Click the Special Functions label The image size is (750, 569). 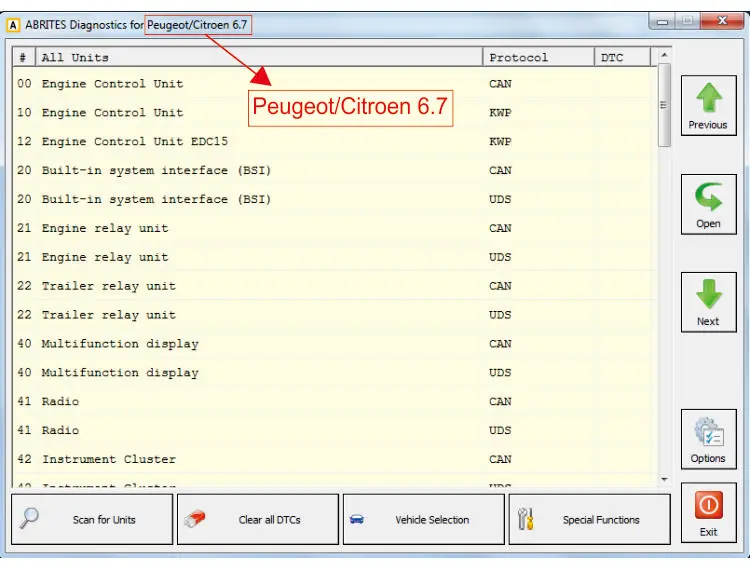[601, 520]
